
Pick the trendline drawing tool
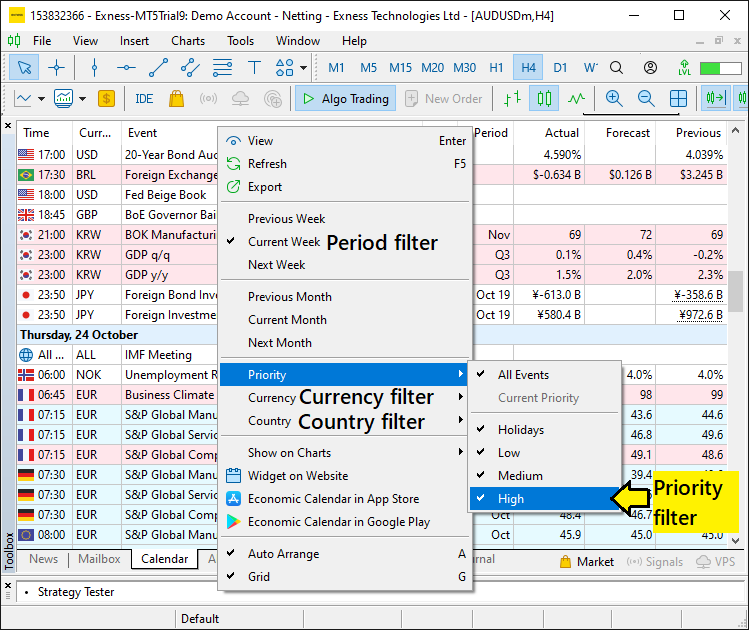point(158,68)
